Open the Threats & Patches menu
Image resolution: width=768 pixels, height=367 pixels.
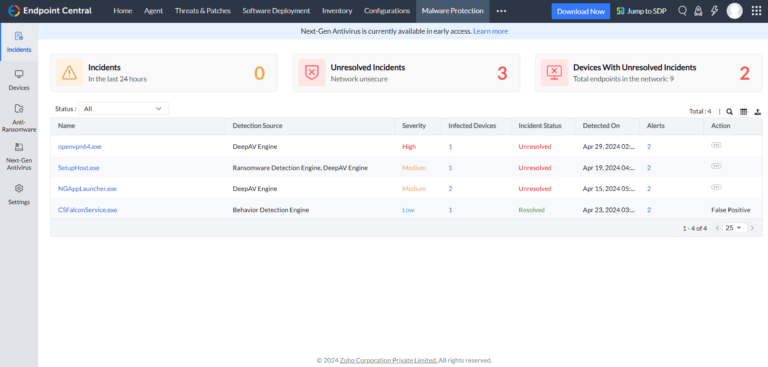tap(203, 11)
